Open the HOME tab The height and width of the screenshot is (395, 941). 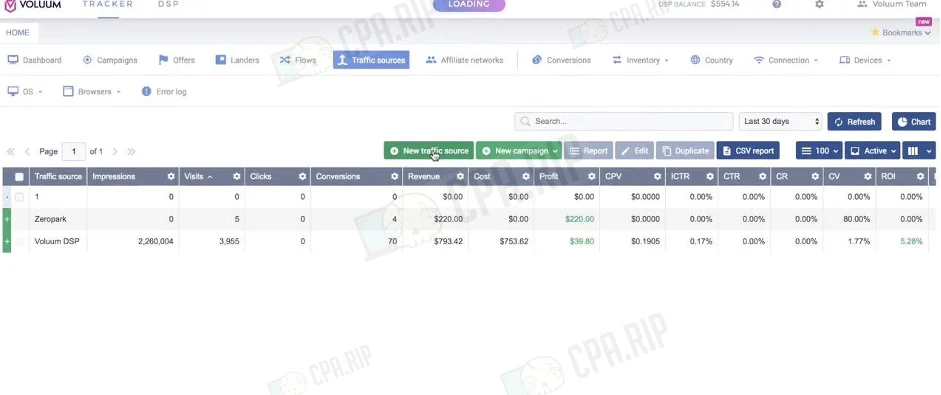pos(18,33)
